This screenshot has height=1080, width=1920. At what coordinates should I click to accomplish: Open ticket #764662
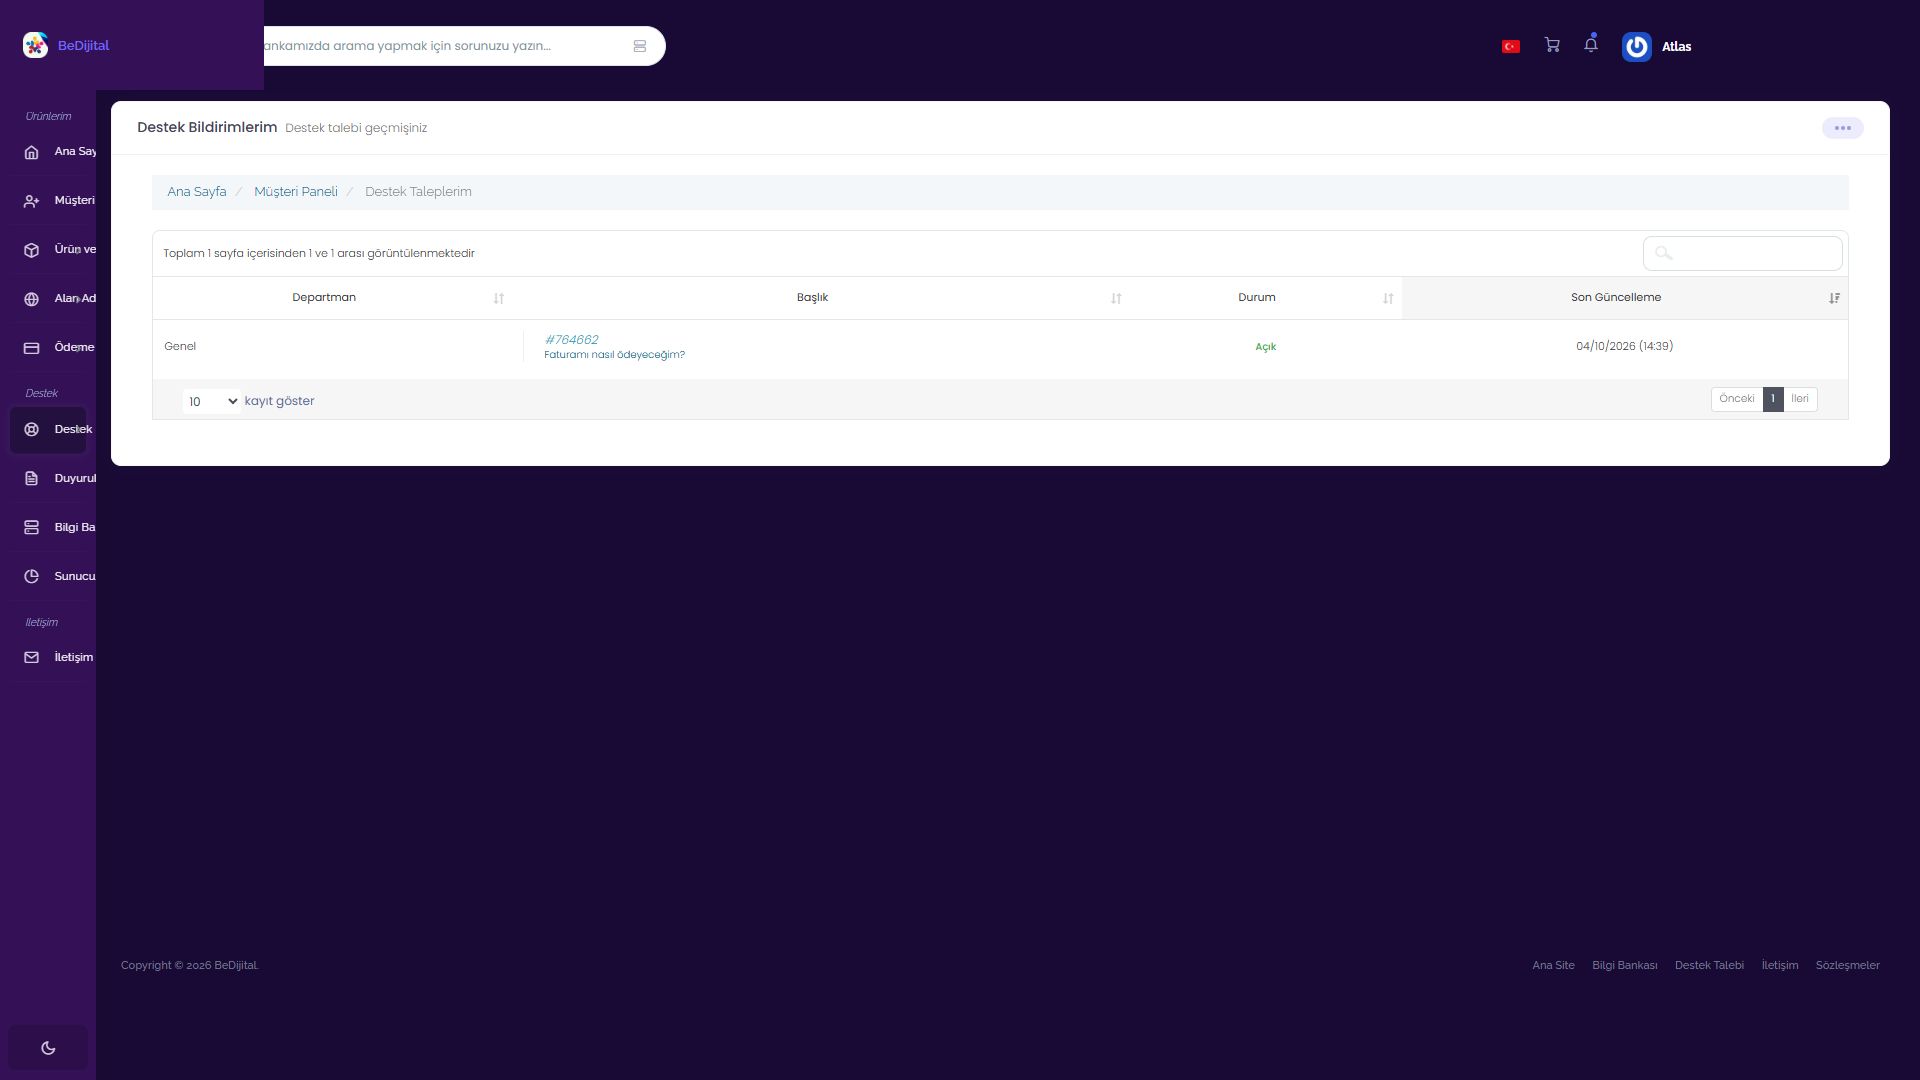coord(571,340)
